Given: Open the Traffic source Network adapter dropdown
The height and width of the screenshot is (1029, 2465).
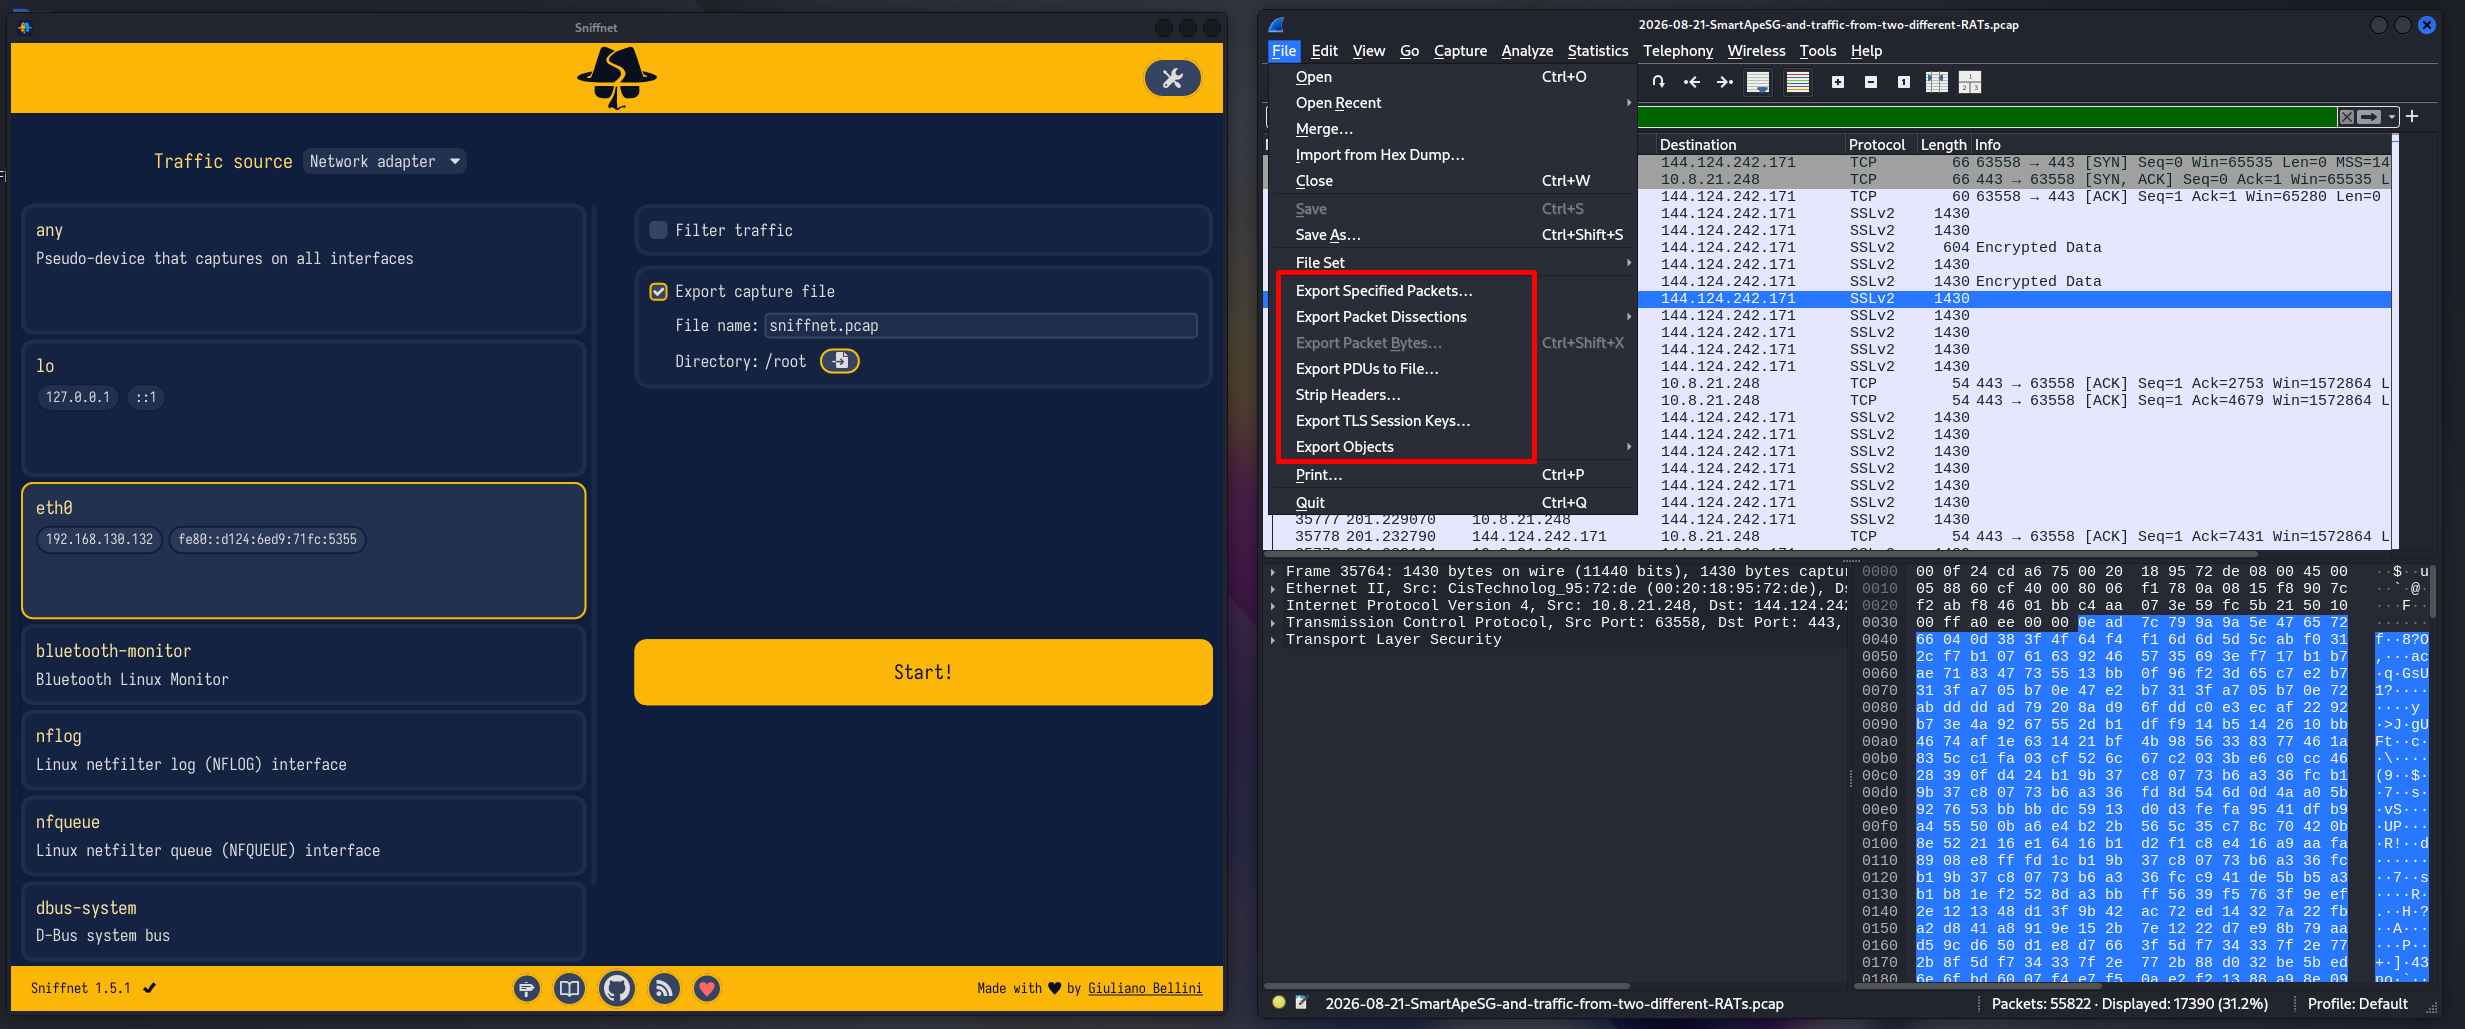Looking at the screenshot, I should coord(384,161).
